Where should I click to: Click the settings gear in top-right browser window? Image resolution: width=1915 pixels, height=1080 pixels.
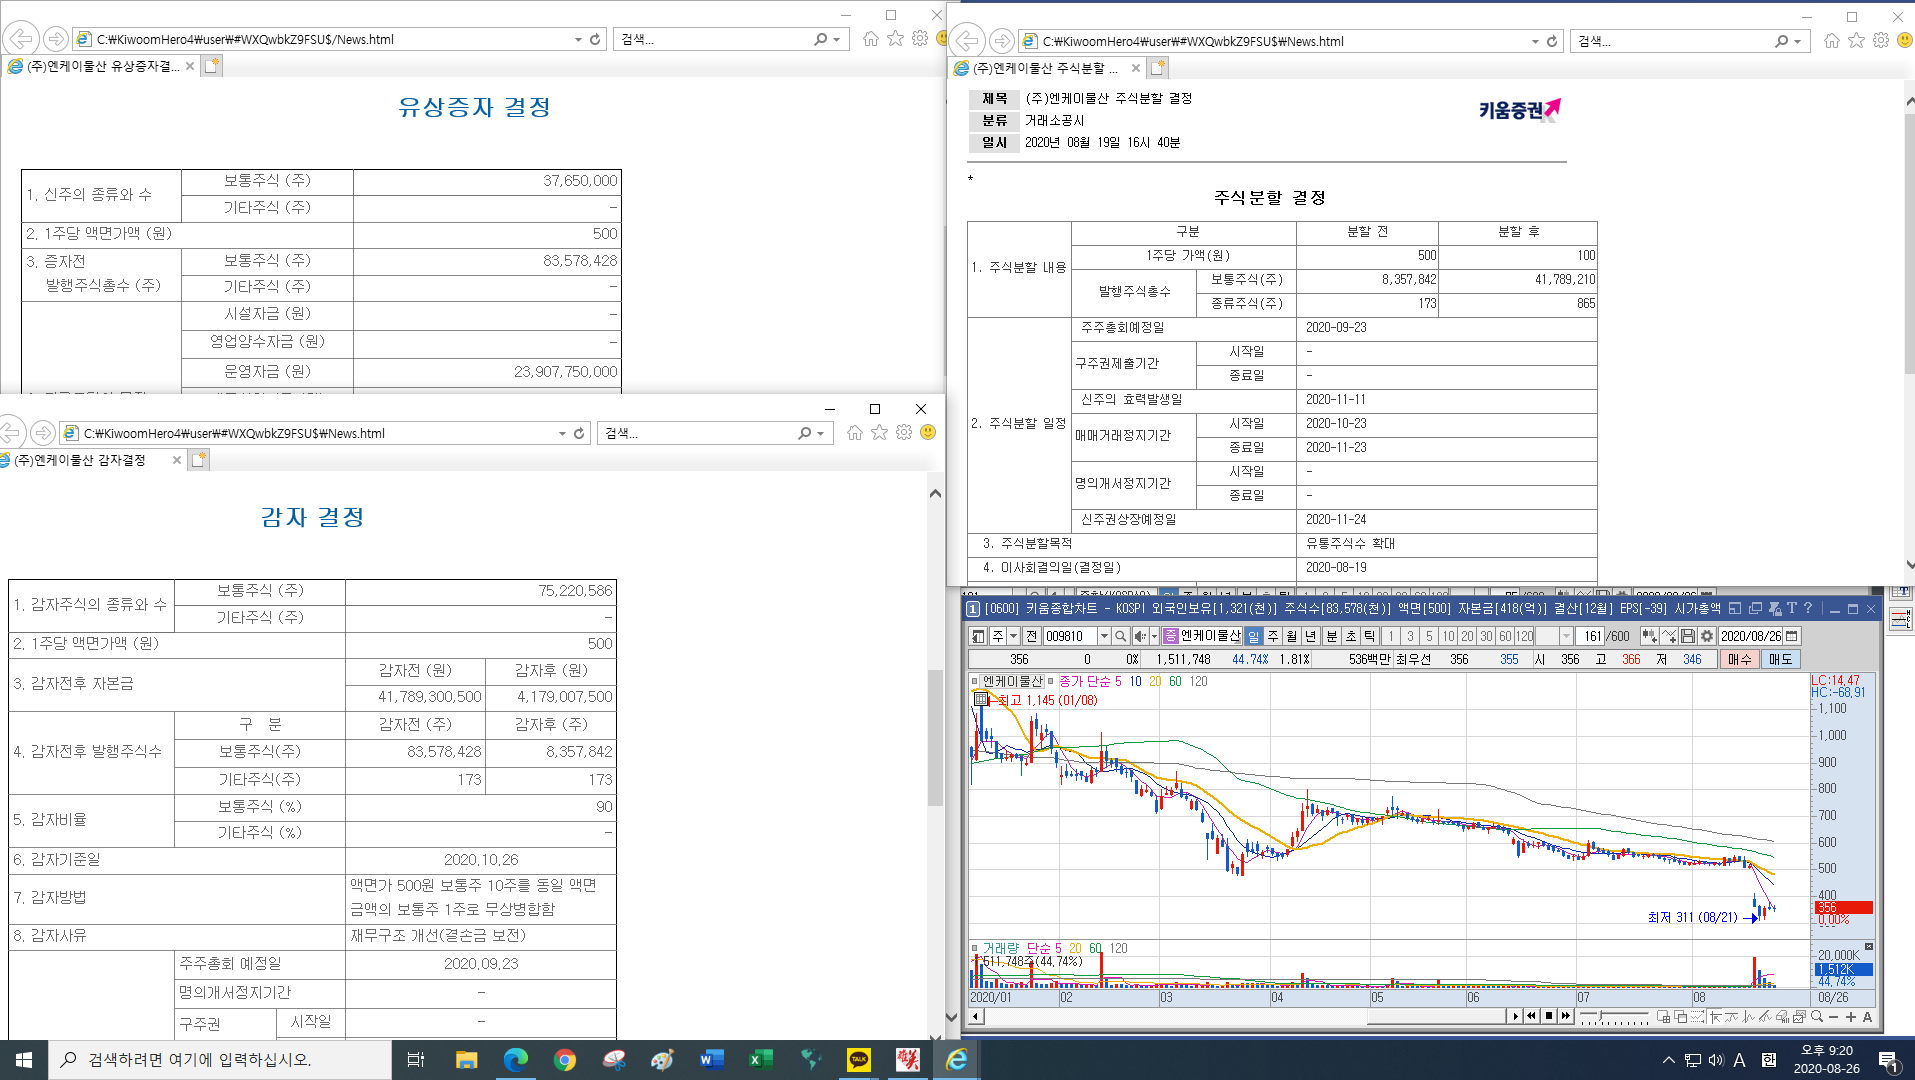(x=1881, y=41)
